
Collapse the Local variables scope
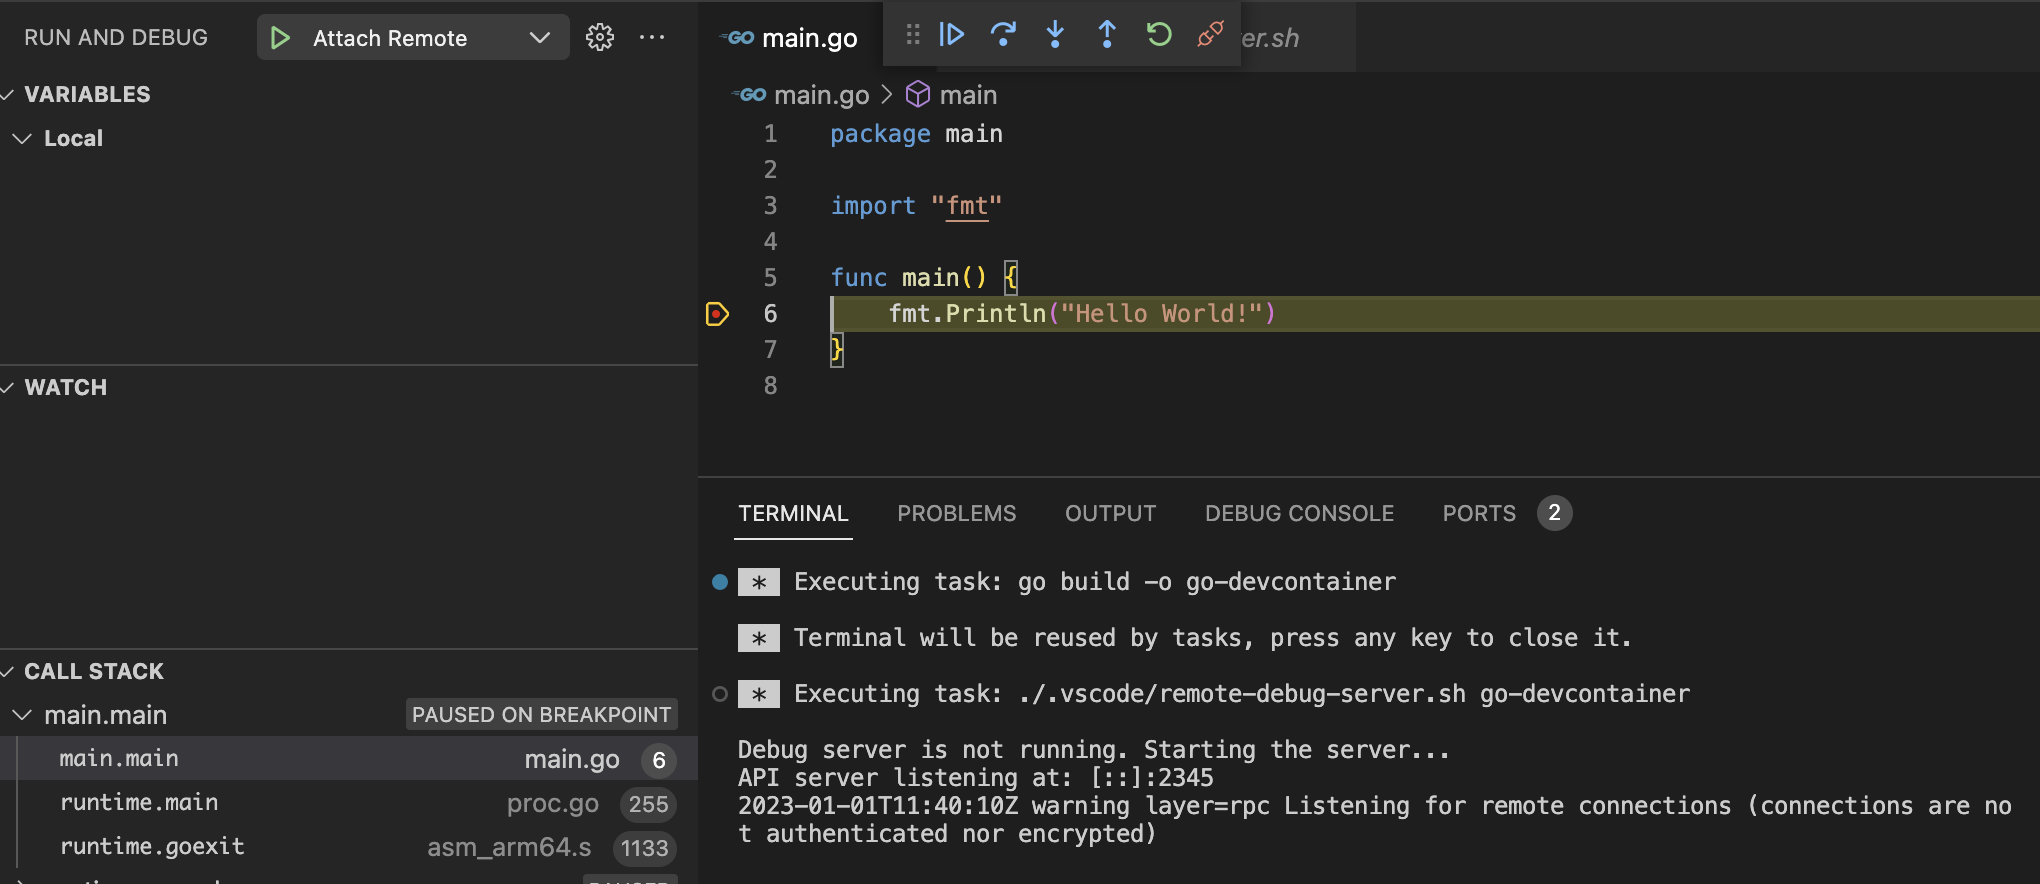[22, 139]
